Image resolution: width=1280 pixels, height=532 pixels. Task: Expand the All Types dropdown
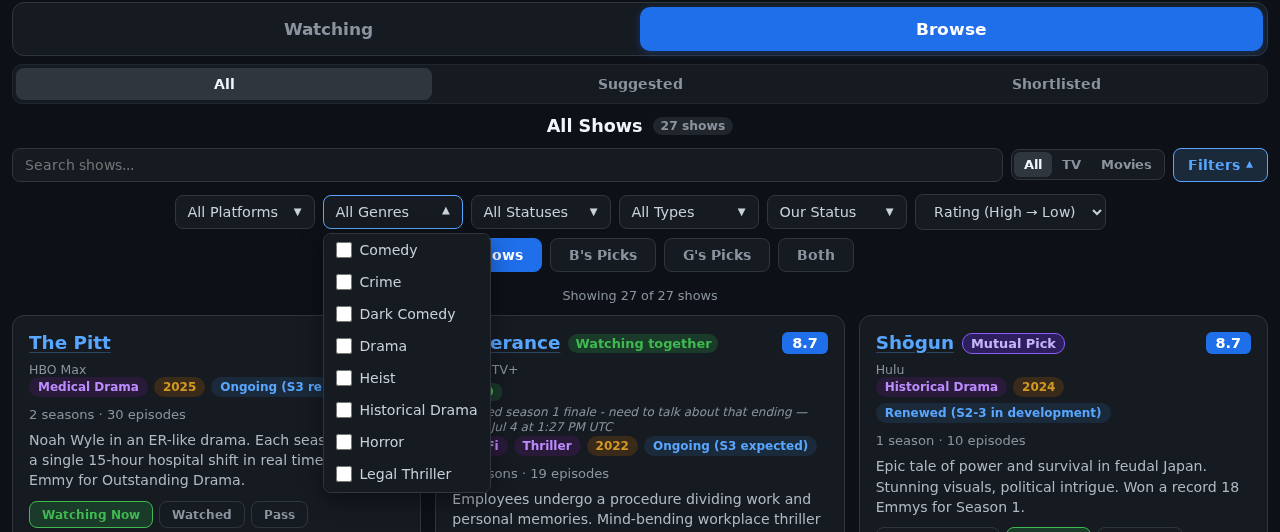pos(689,212)
